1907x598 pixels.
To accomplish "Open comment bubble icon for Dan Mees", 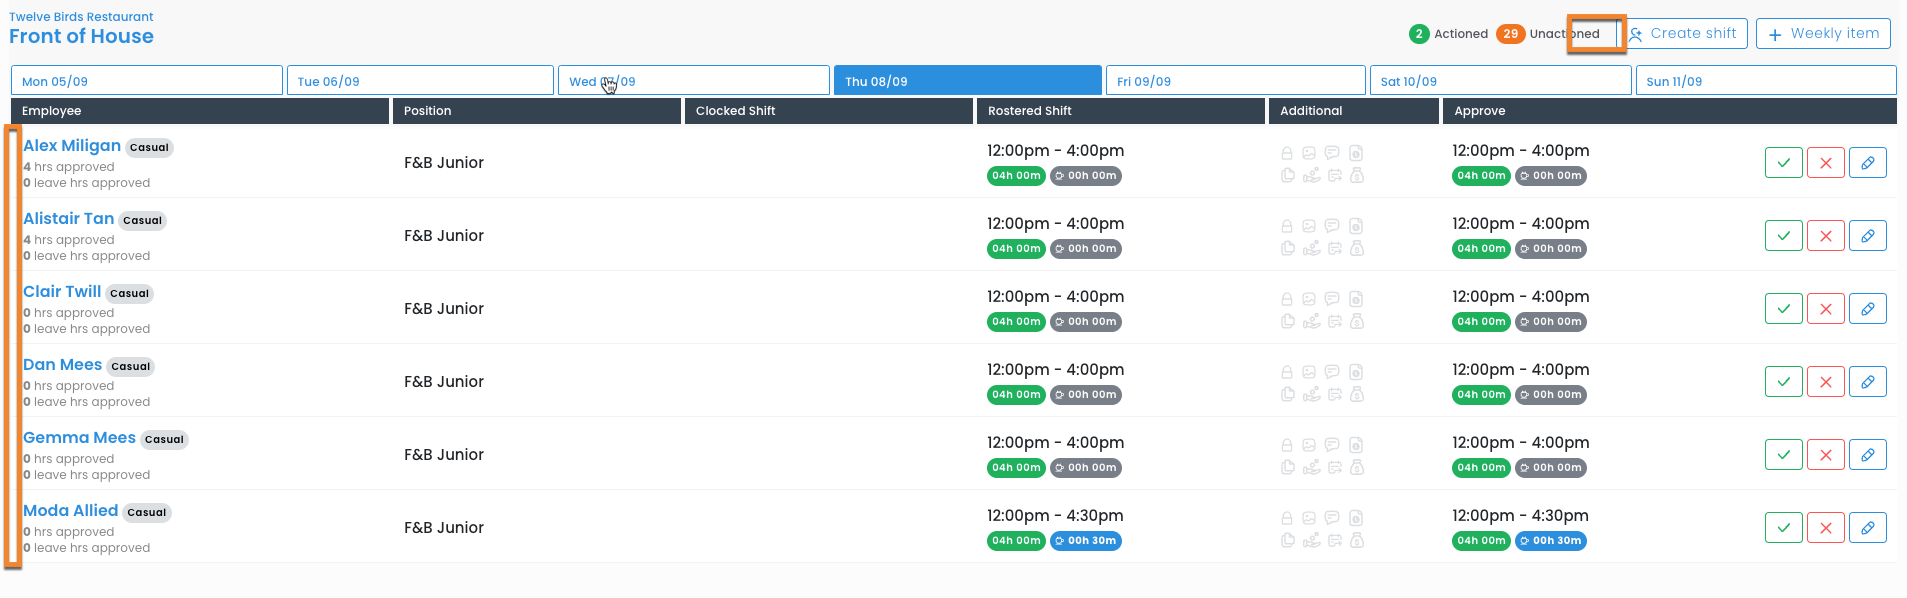I will point(1332,372).
